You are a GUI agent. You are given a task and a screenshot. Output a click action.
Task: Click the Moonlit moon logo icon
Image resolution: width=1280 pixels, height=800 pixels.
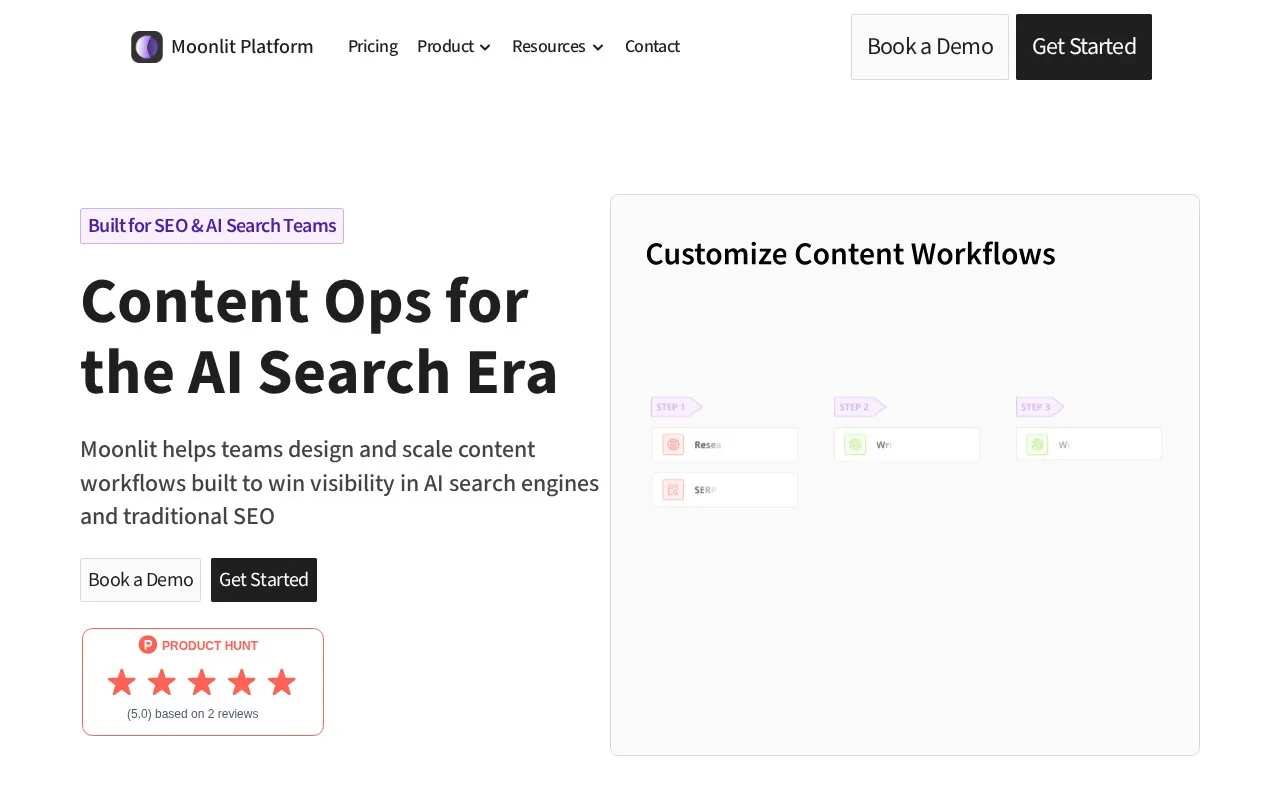tap(147, 47)
